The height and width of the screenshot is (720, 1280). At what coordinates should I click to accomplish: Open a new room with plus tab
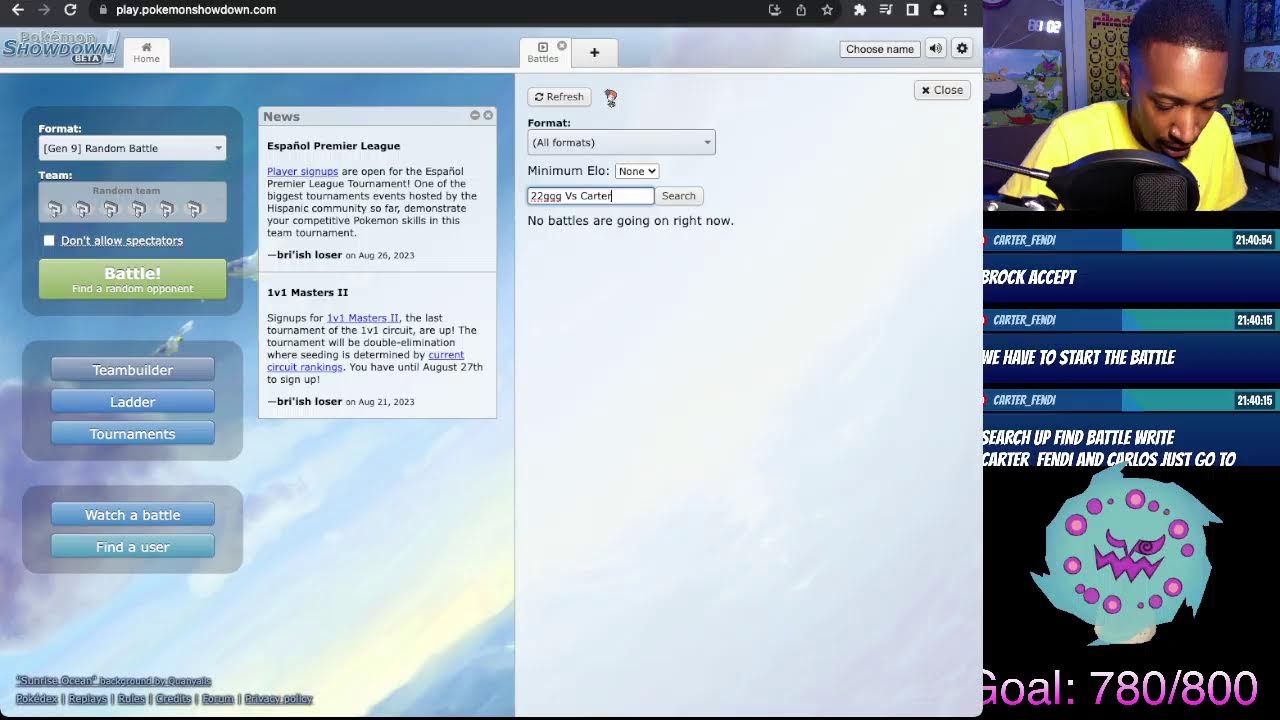click(x=594, y=53)
